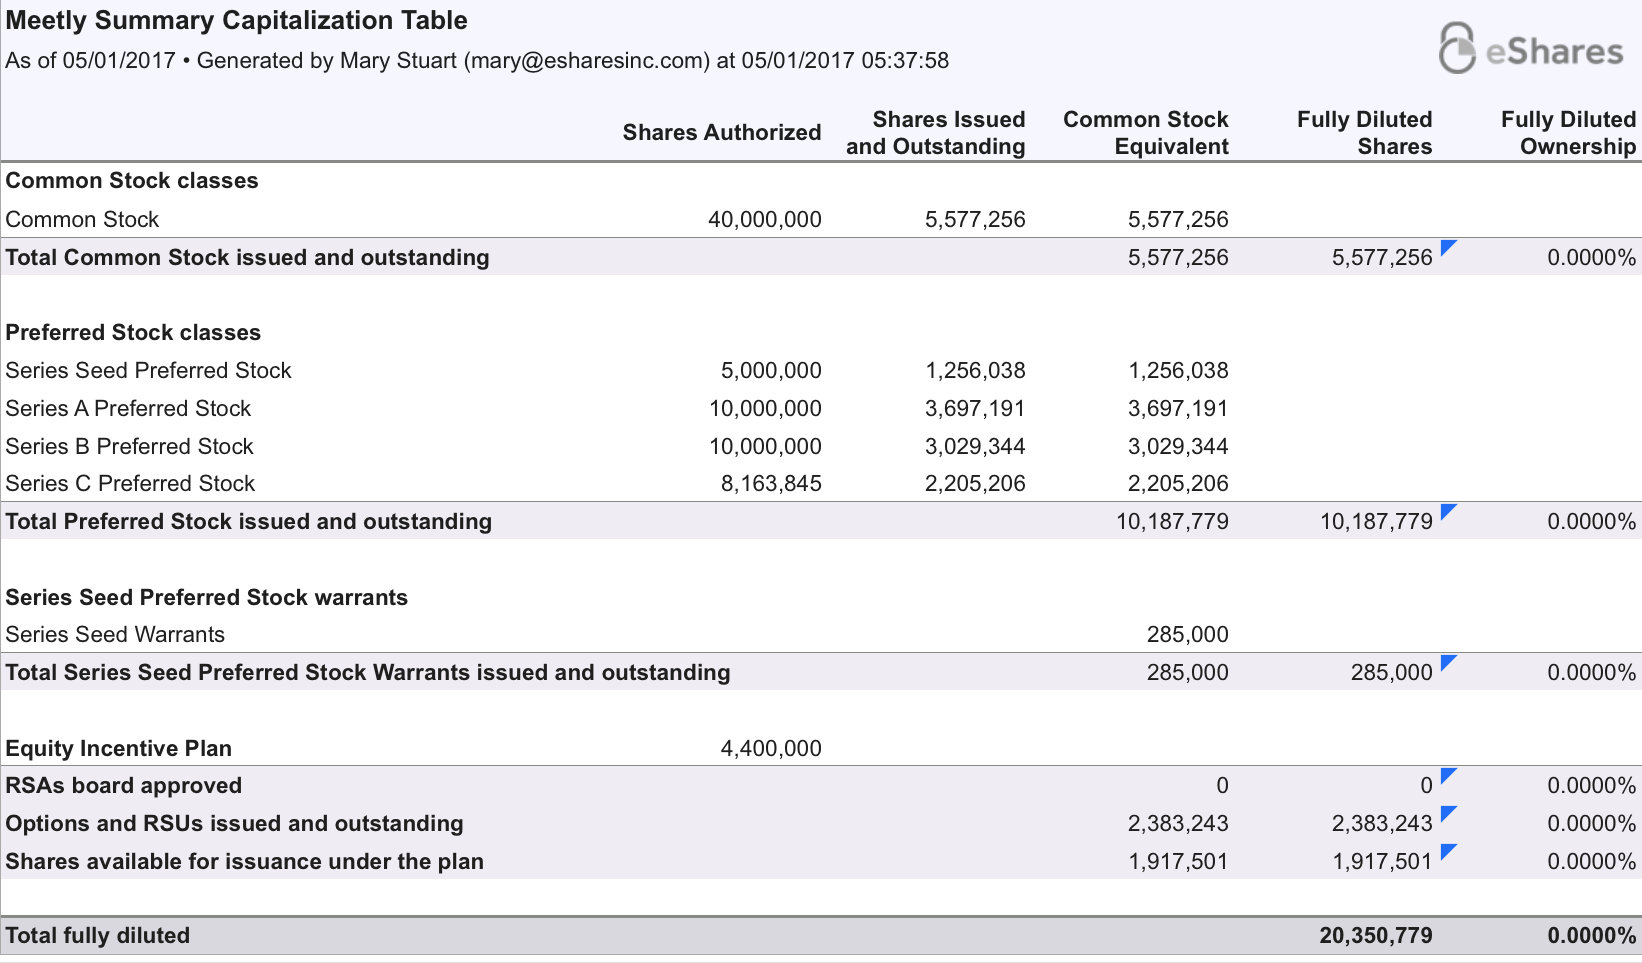Select the Common Stock 40,000,000 authorized cell
This screenshot has height=963, width=1642.
coord(764,220)
